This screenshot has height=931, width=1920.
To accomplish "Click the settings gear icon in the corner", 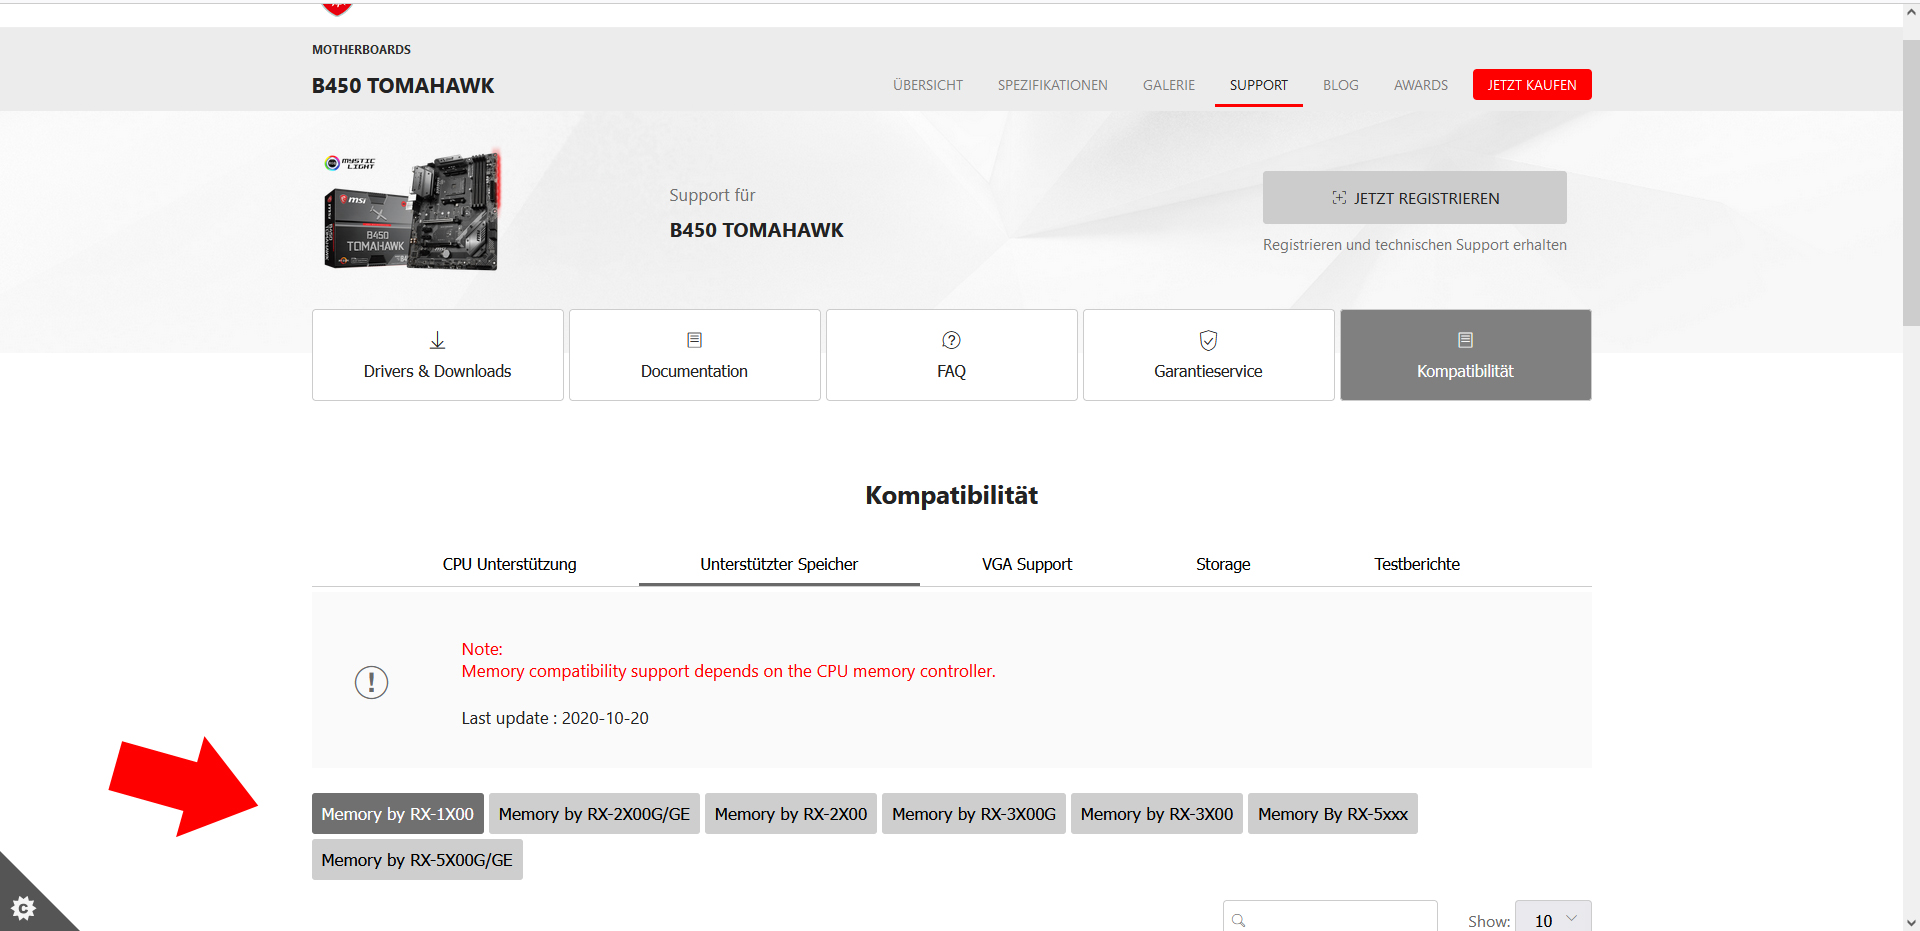I will click(23, 908).
